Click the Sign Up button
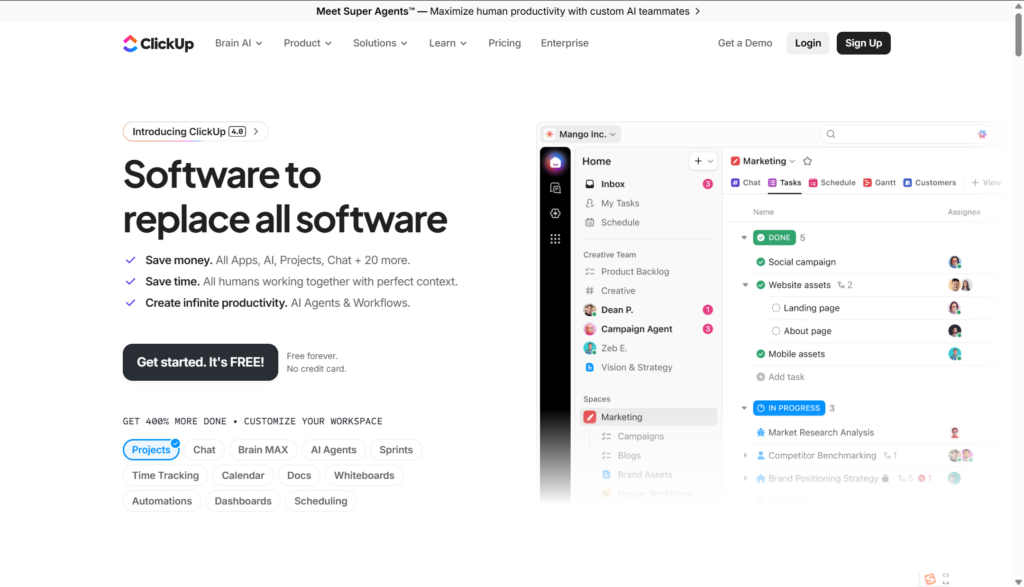Viewport: 1024px width, 587px height. tap(863, 43)
